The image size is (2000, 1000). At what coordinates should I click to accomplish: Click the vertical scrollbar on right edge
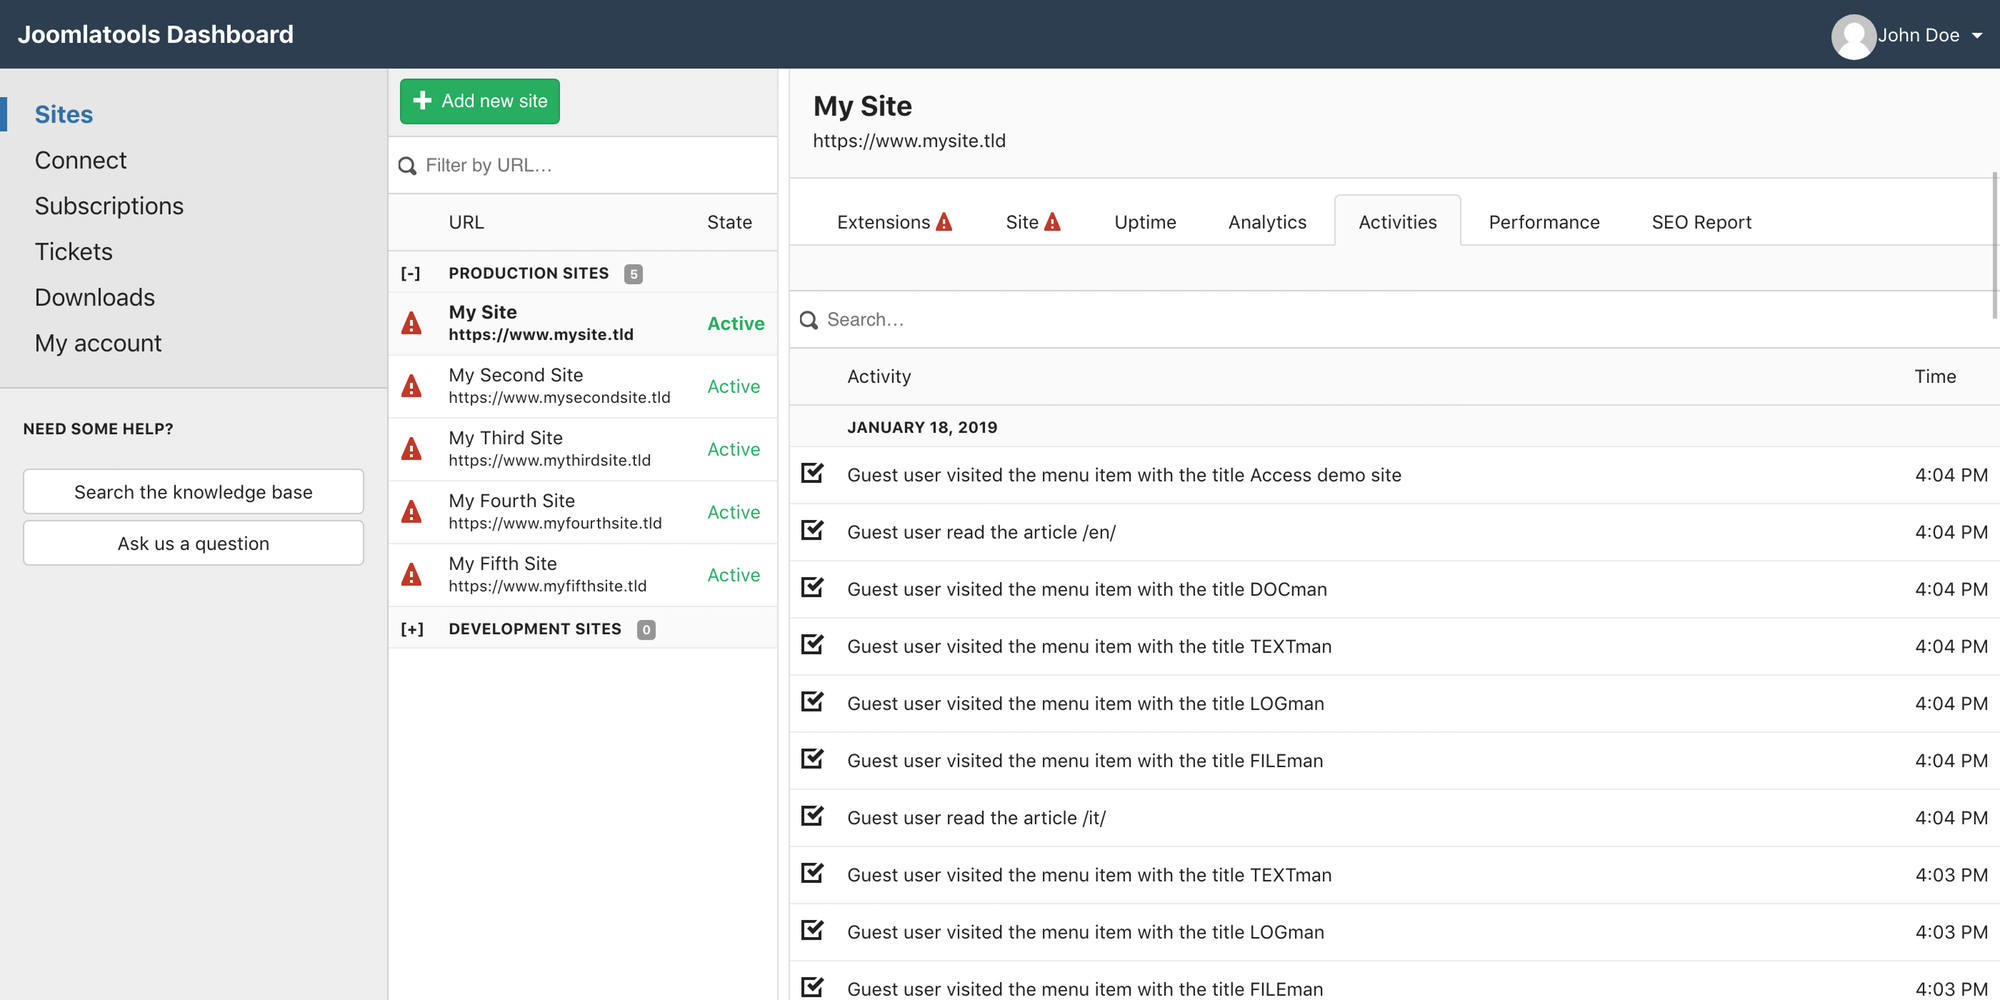(x=1994, y=245)
